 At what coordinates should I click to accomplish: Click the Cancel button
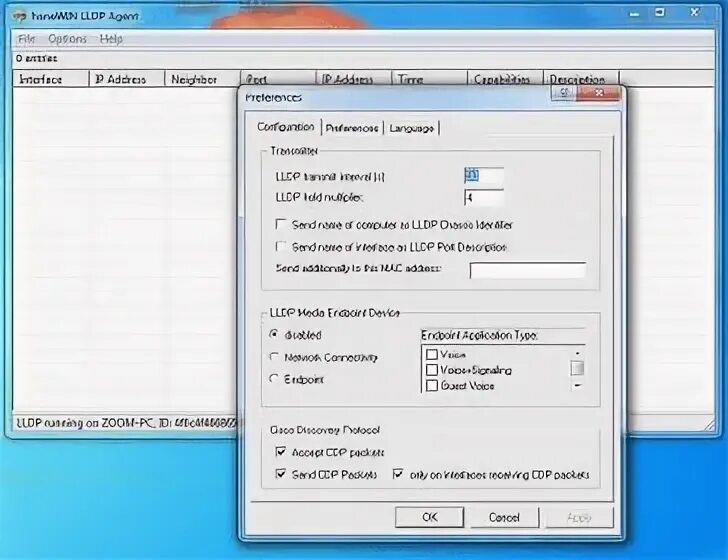tap(504, 517)
